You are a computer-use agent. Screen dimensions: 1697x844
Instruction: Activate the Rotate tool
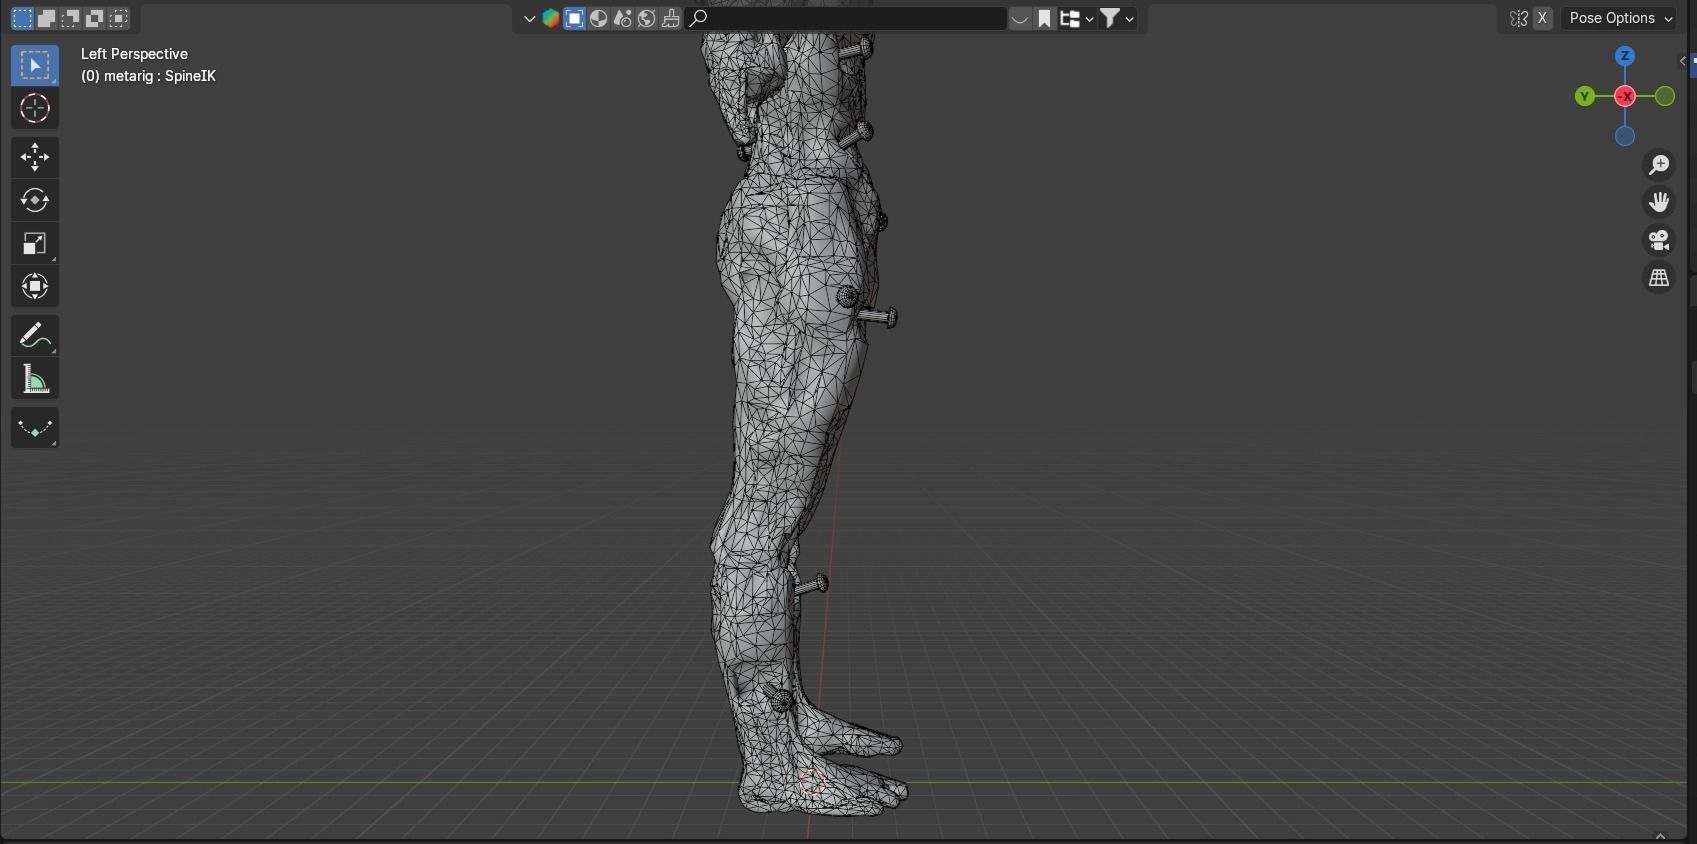[x=35, y=200]
